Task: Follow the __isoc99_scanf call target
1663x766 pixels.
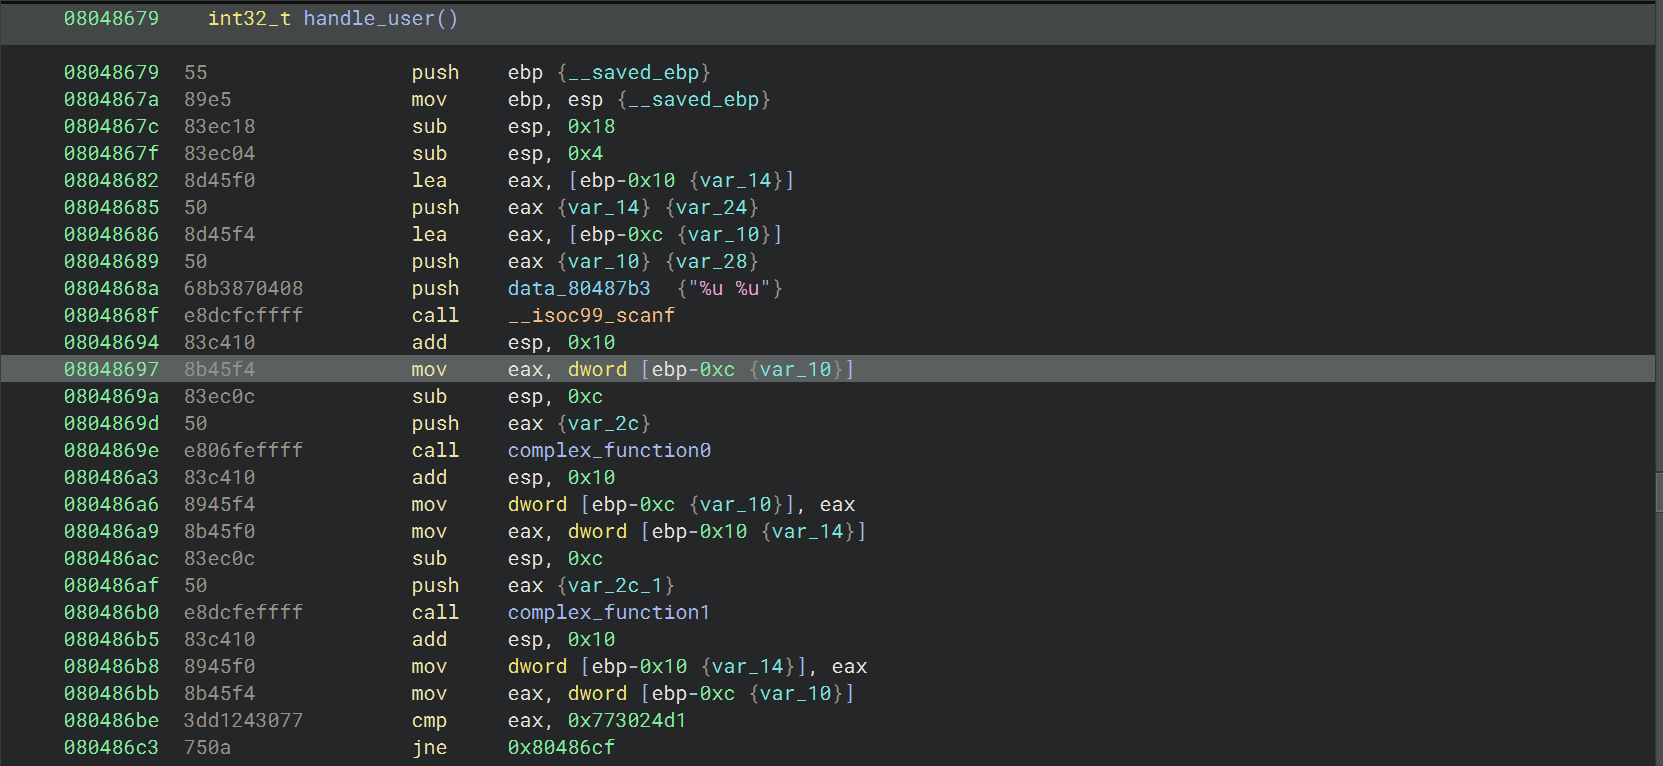Action: (591, 316)
